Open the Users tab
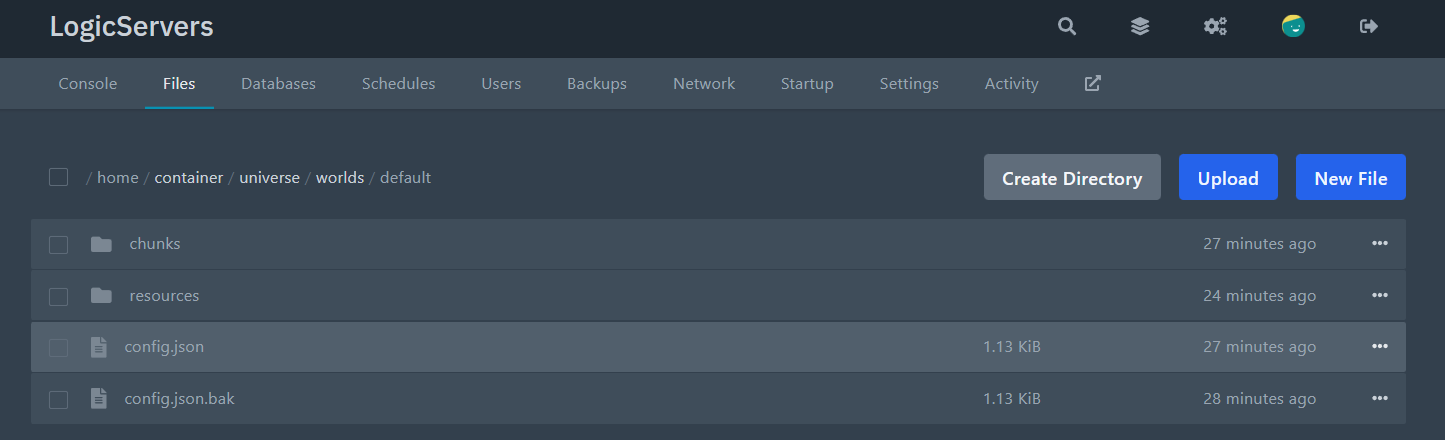Viewport: 1445px width, 440px height. pos(501,84)
